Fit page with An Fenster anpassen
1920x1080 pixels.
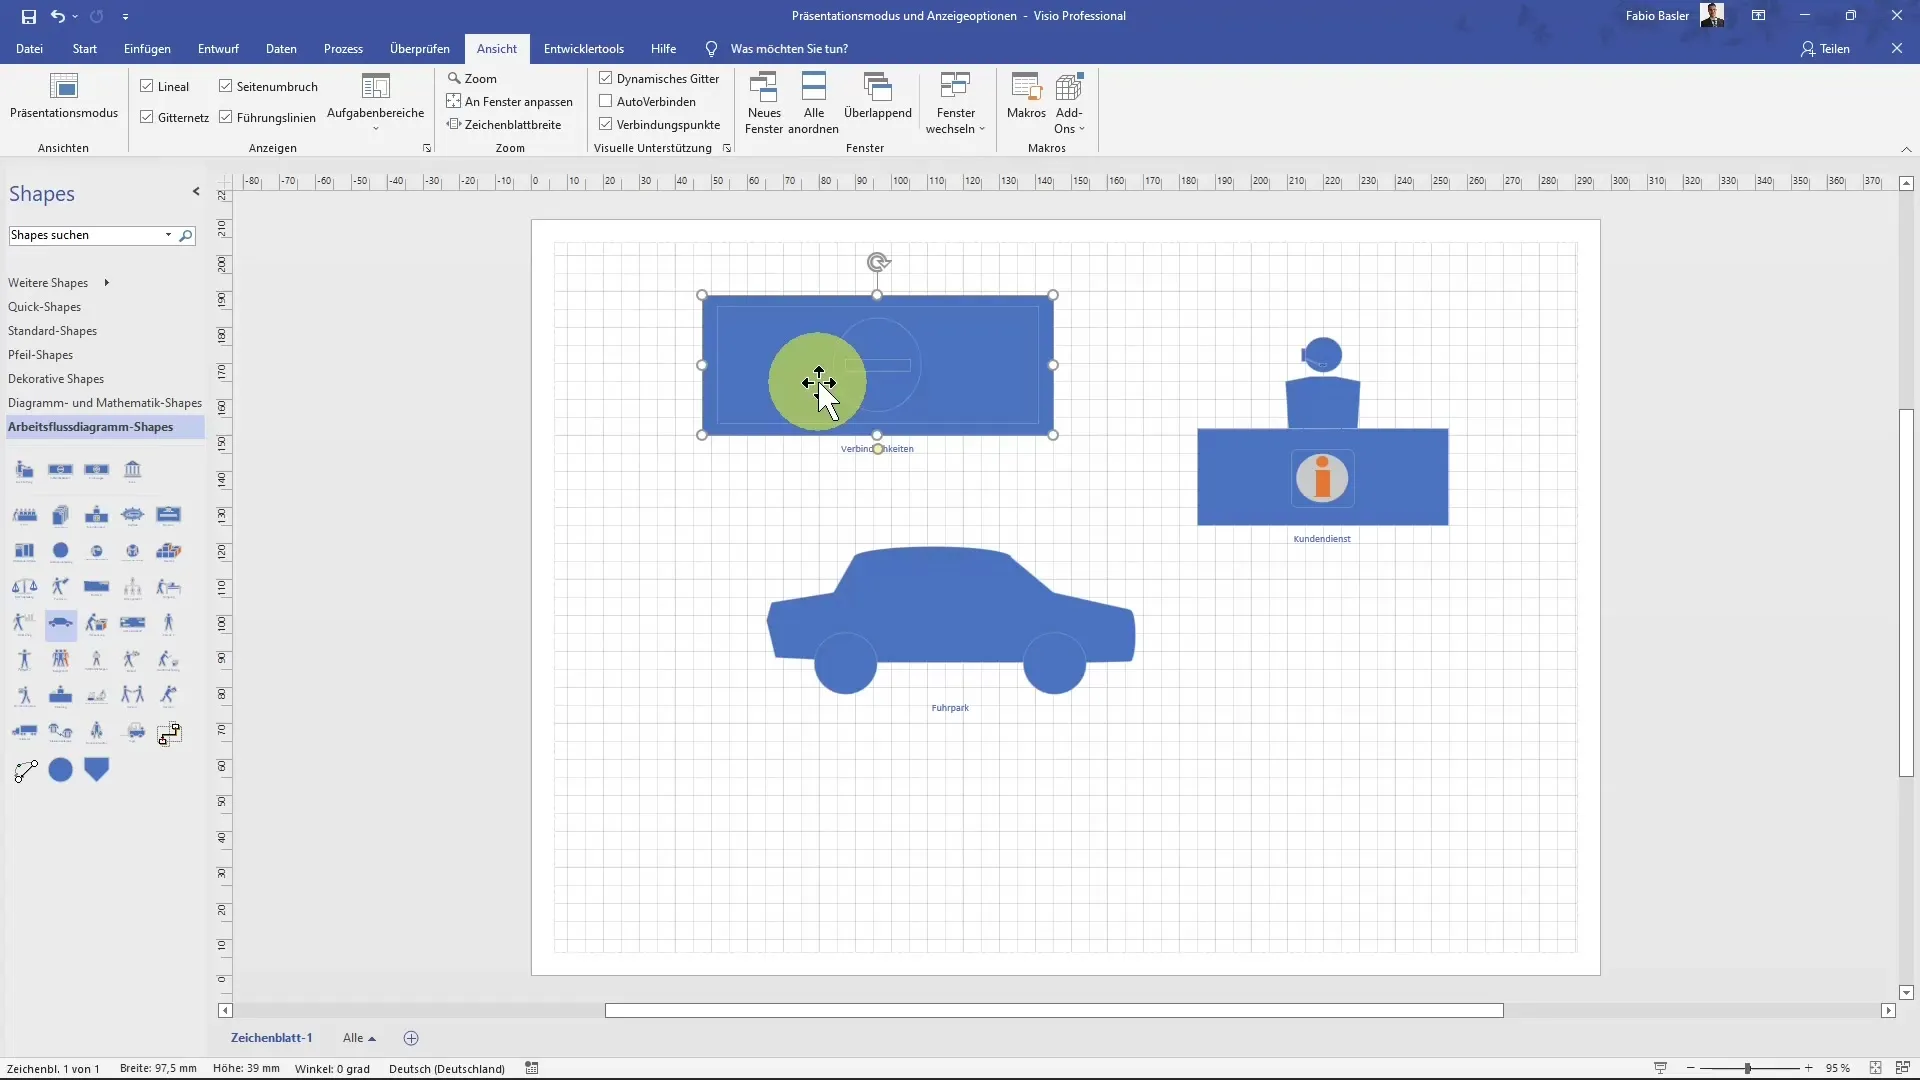pos(510,101)
